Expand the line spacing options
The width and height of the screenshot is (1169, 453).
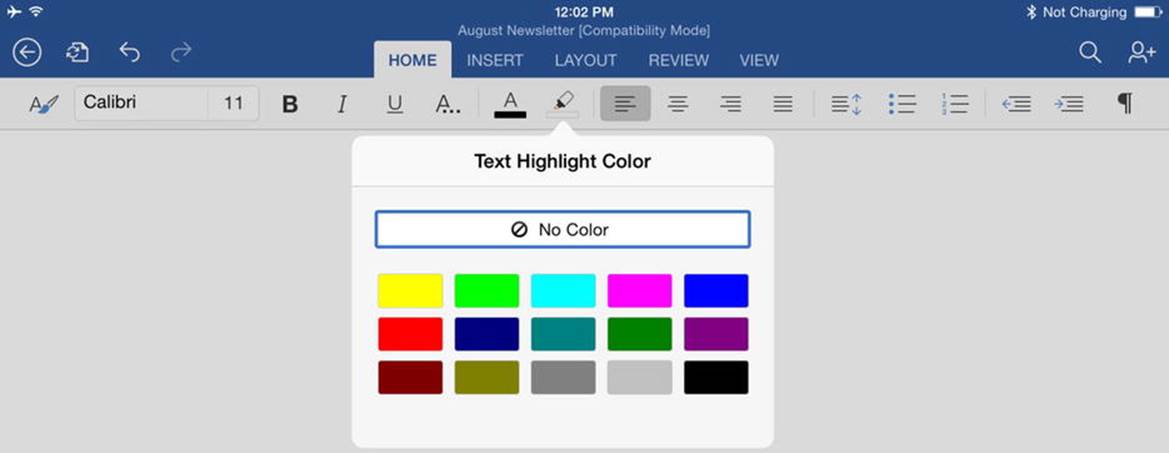point(846,104)
